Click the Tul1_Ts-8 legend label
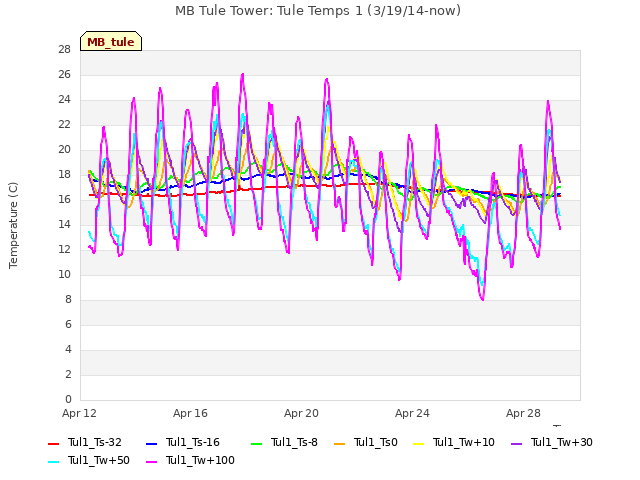The image size is (640, 480). [294, 442]
